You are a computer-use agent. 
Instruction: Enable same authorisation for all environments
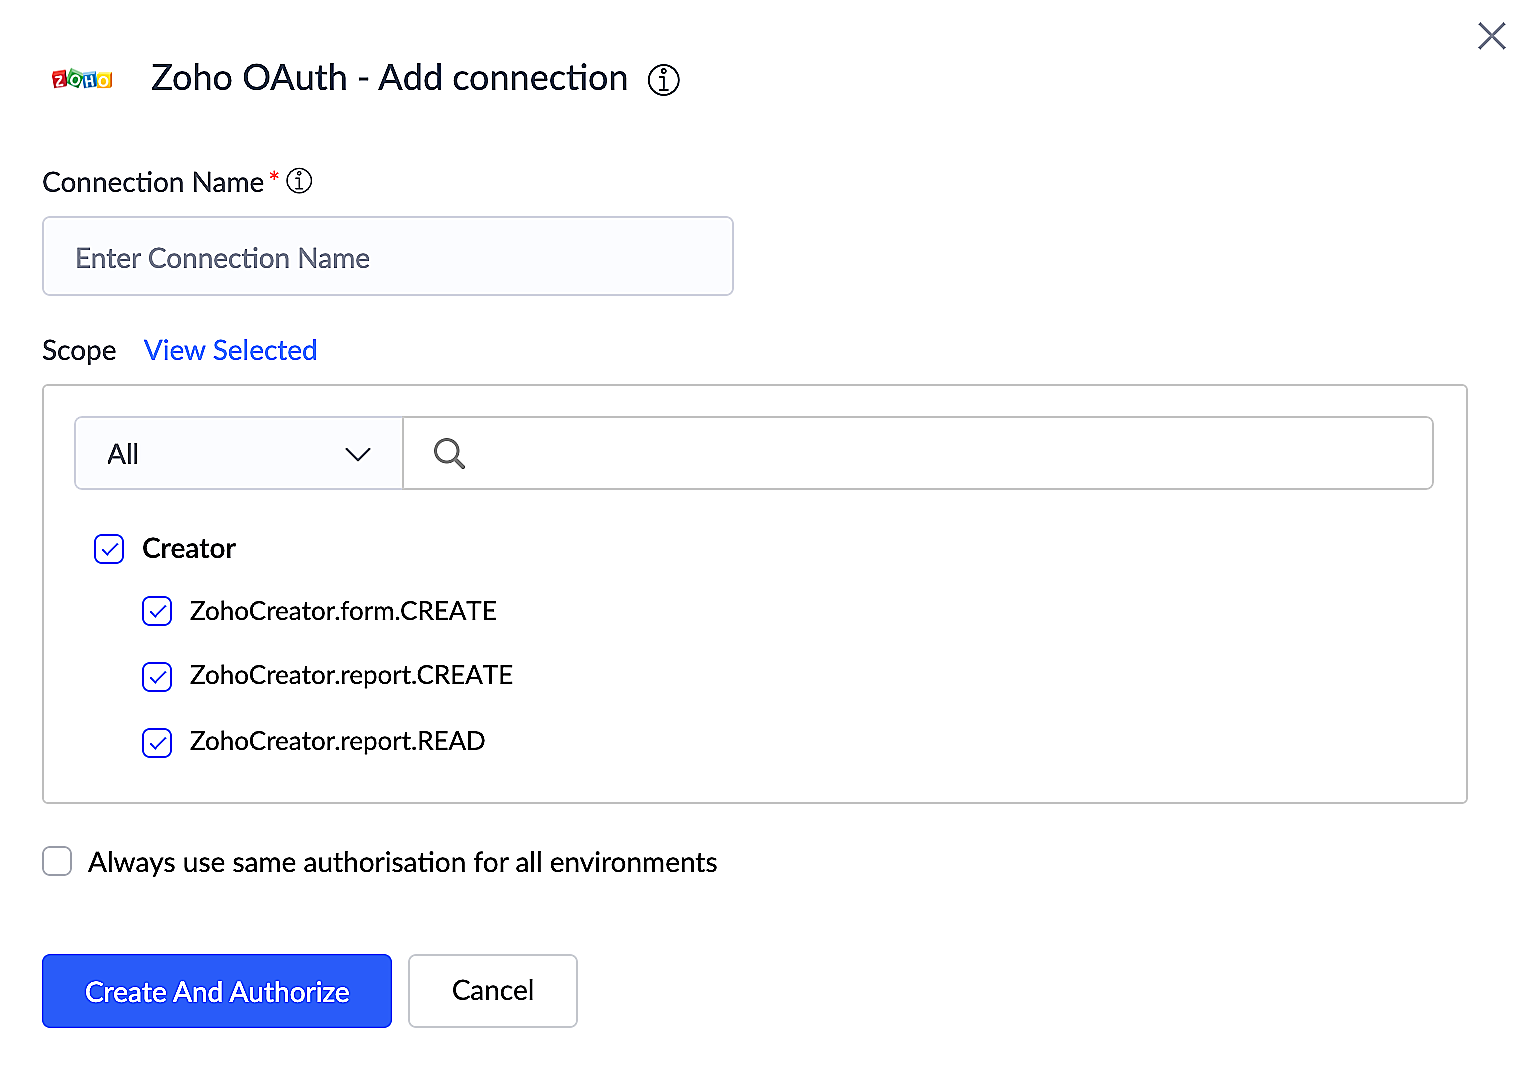pos(57,861)
